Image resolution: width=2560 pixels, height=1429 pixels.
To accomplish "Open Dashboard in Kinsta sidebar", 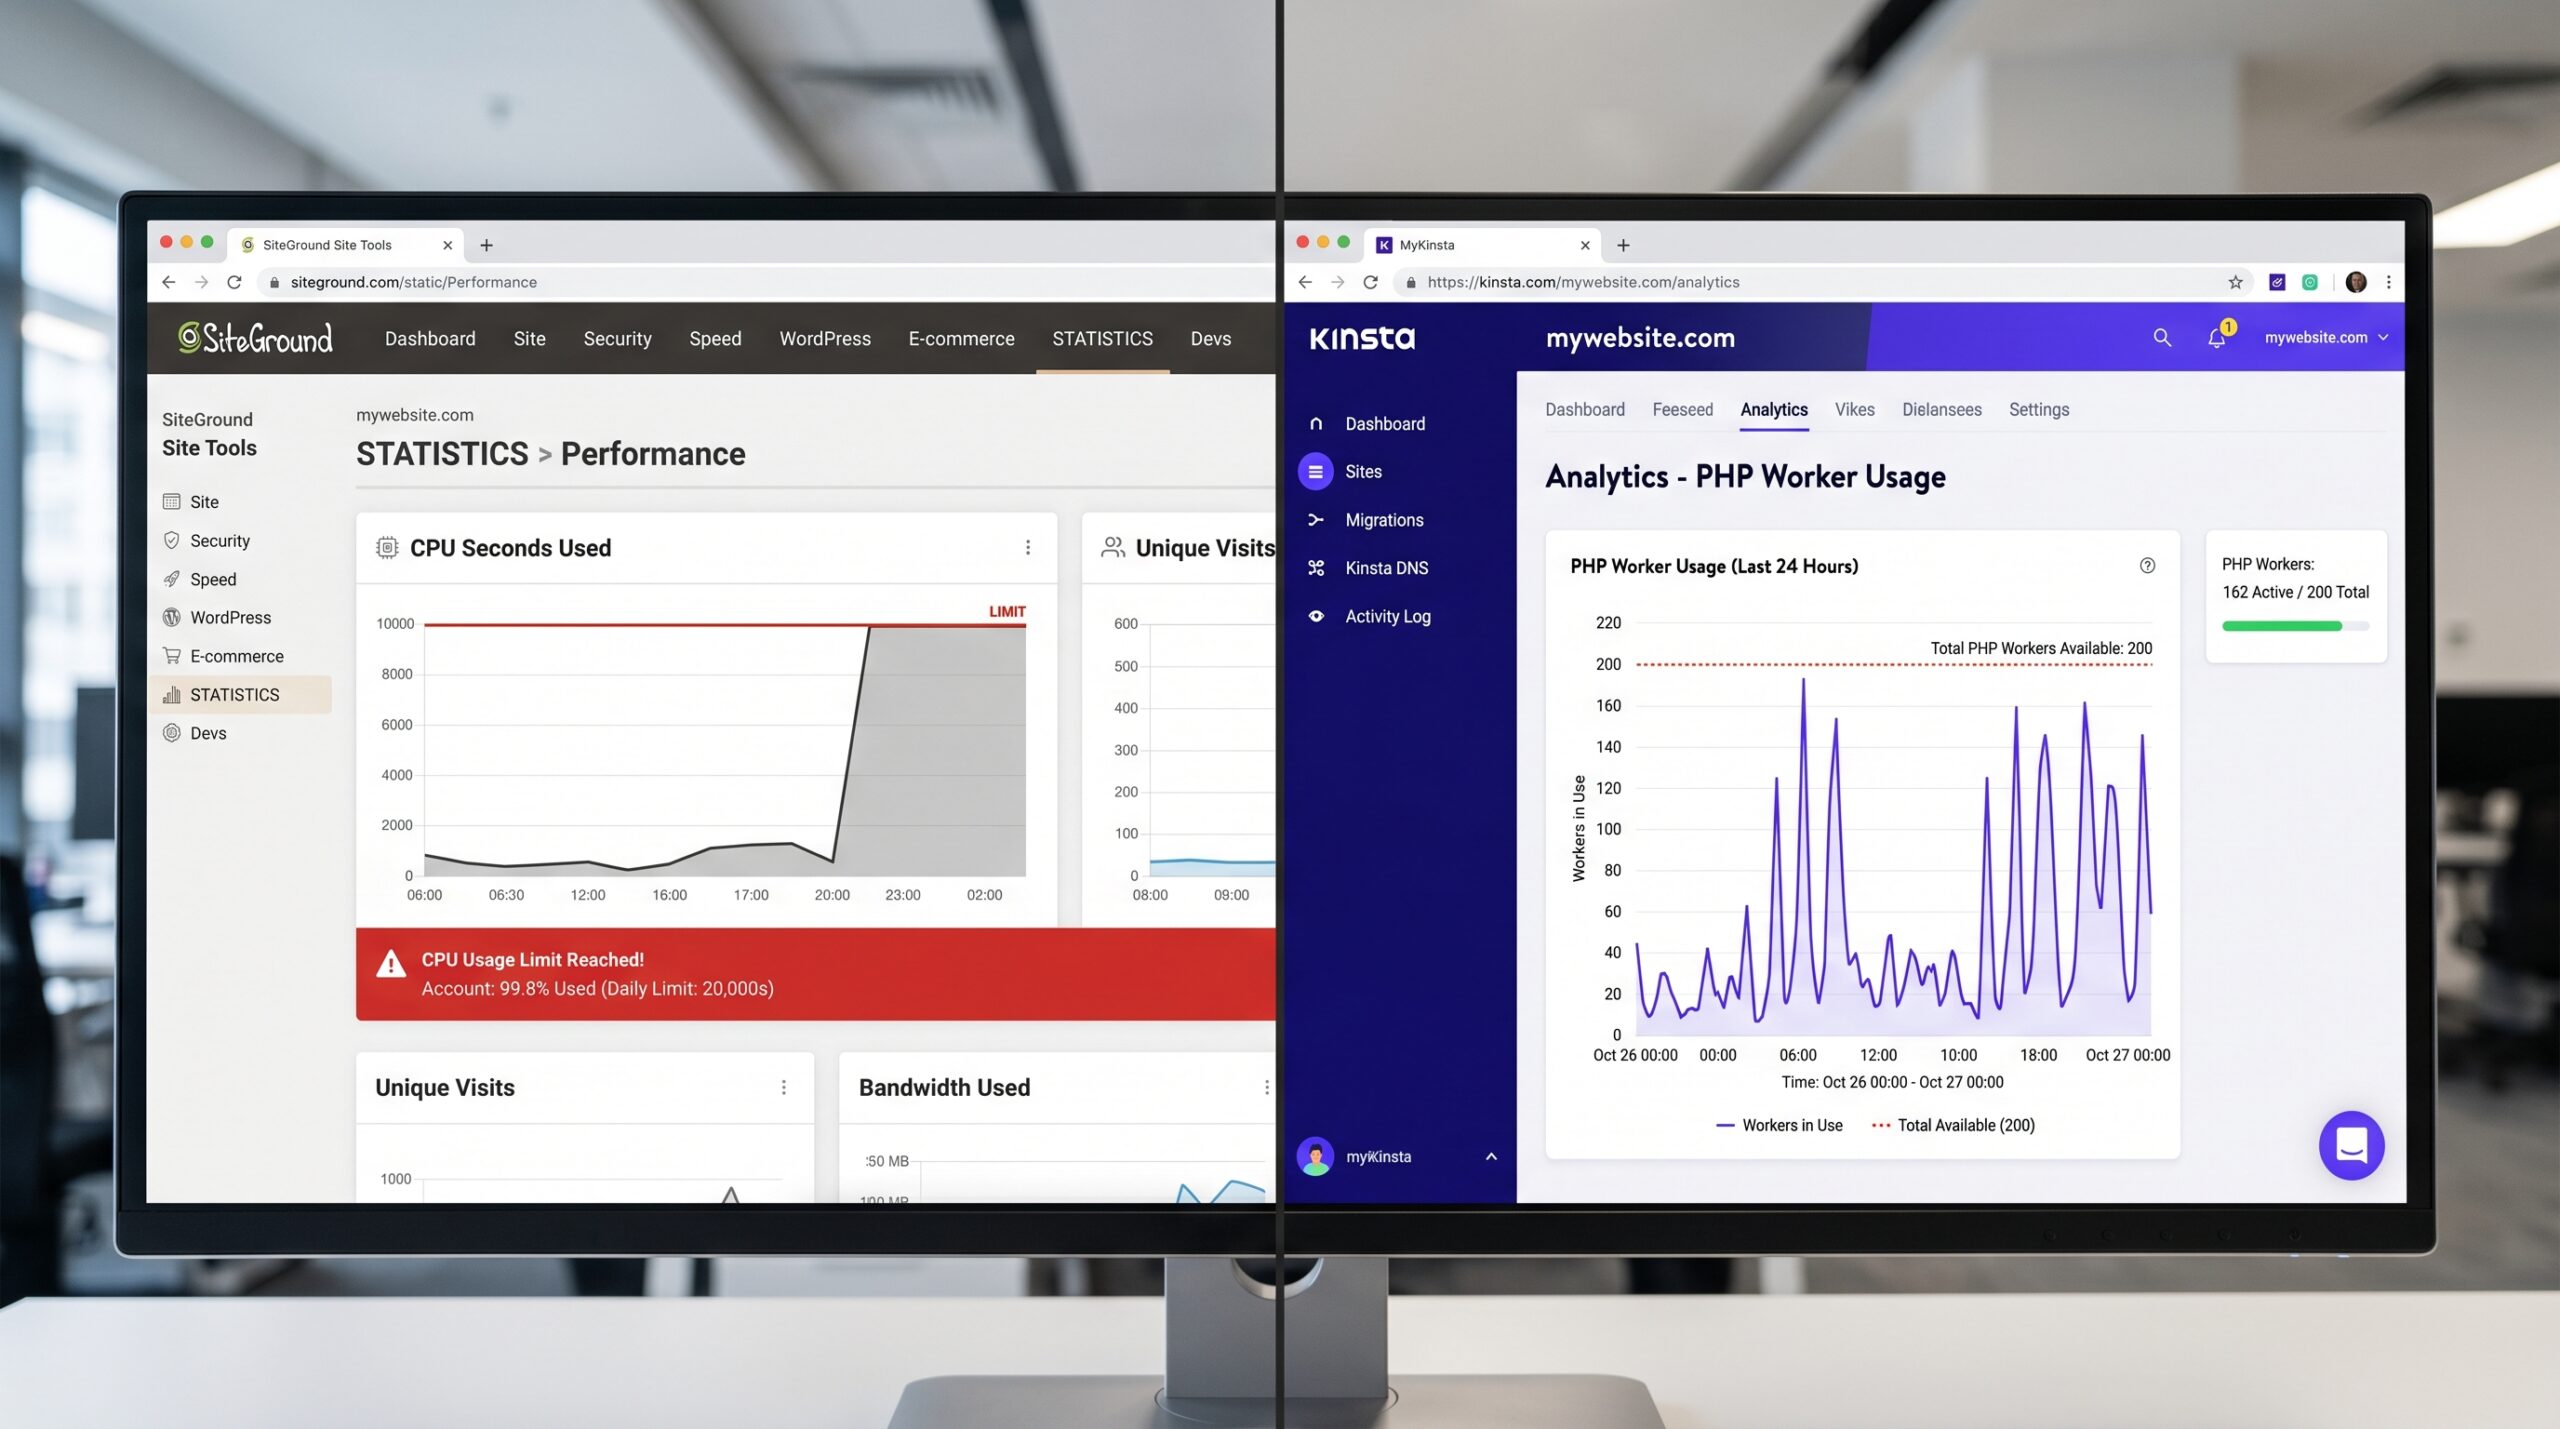I will point(1385,424).
